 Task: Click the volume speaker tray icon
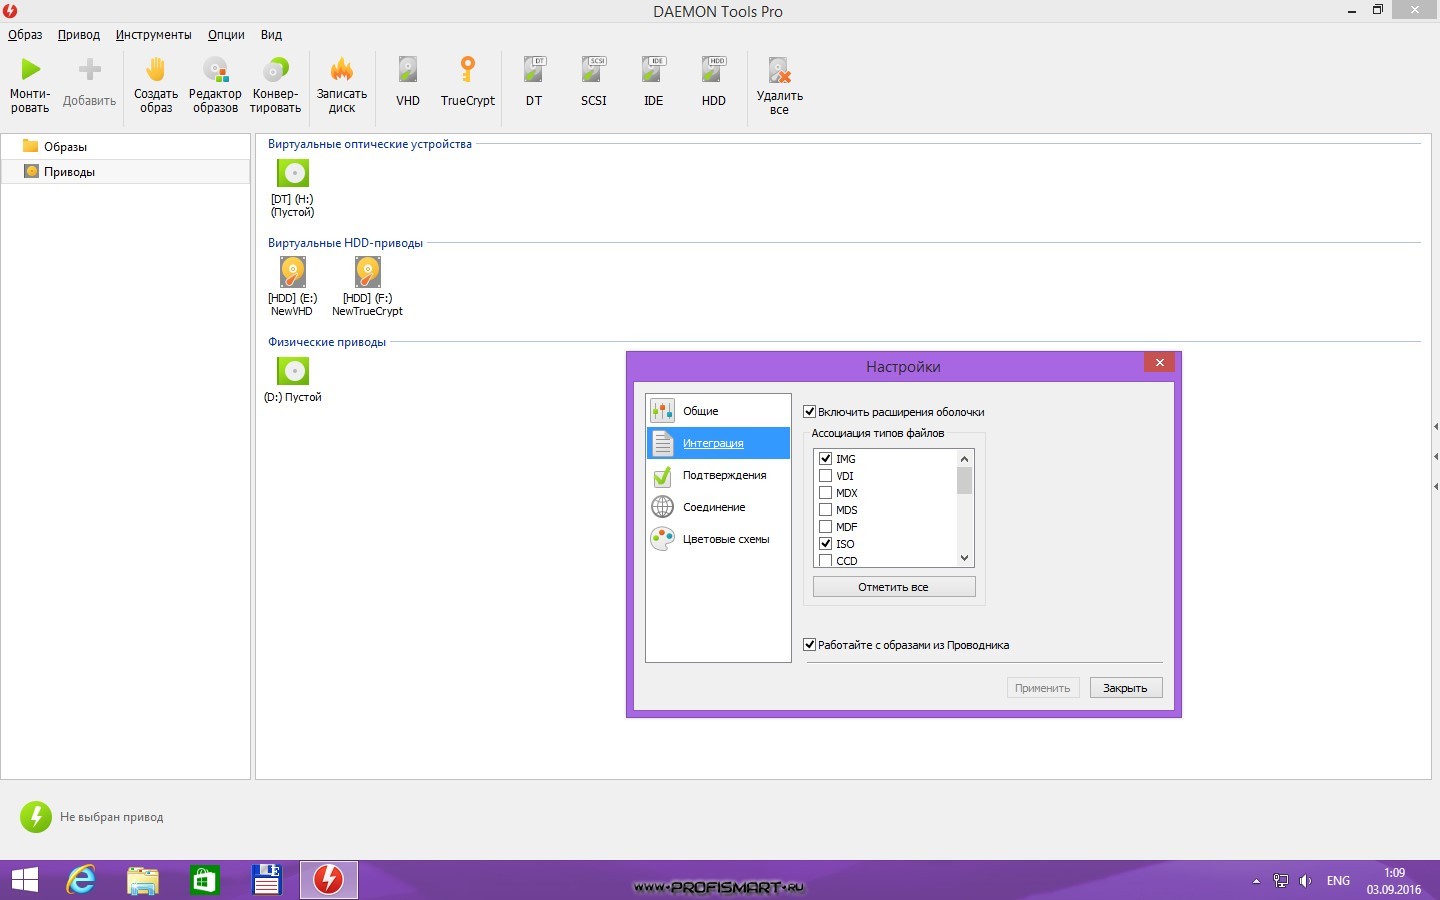1305,881
